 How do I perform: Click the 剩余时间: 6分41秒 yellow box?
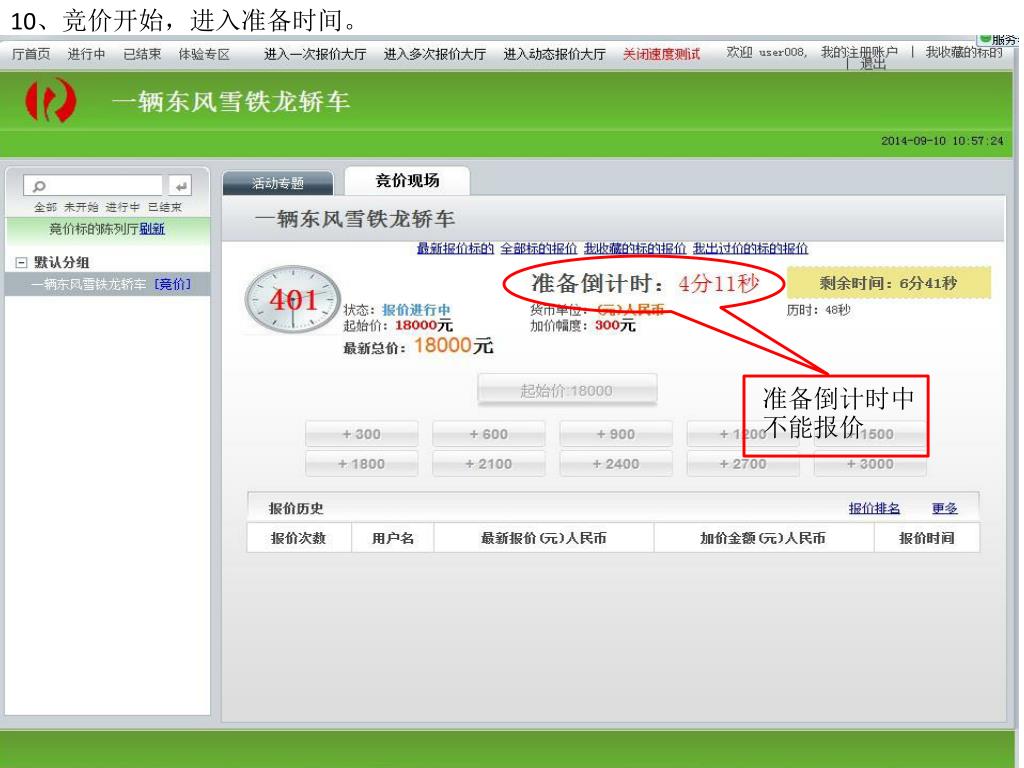point(888,283)
